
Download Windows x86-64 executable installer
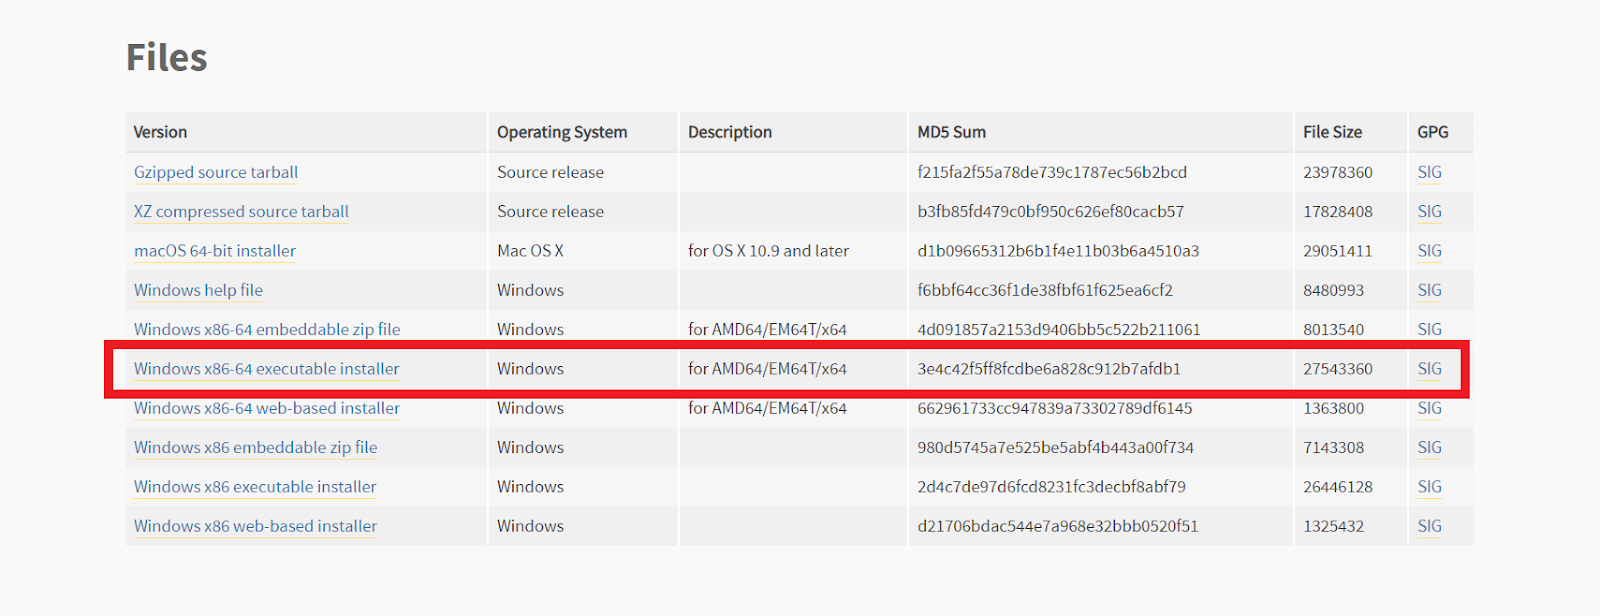267,369
